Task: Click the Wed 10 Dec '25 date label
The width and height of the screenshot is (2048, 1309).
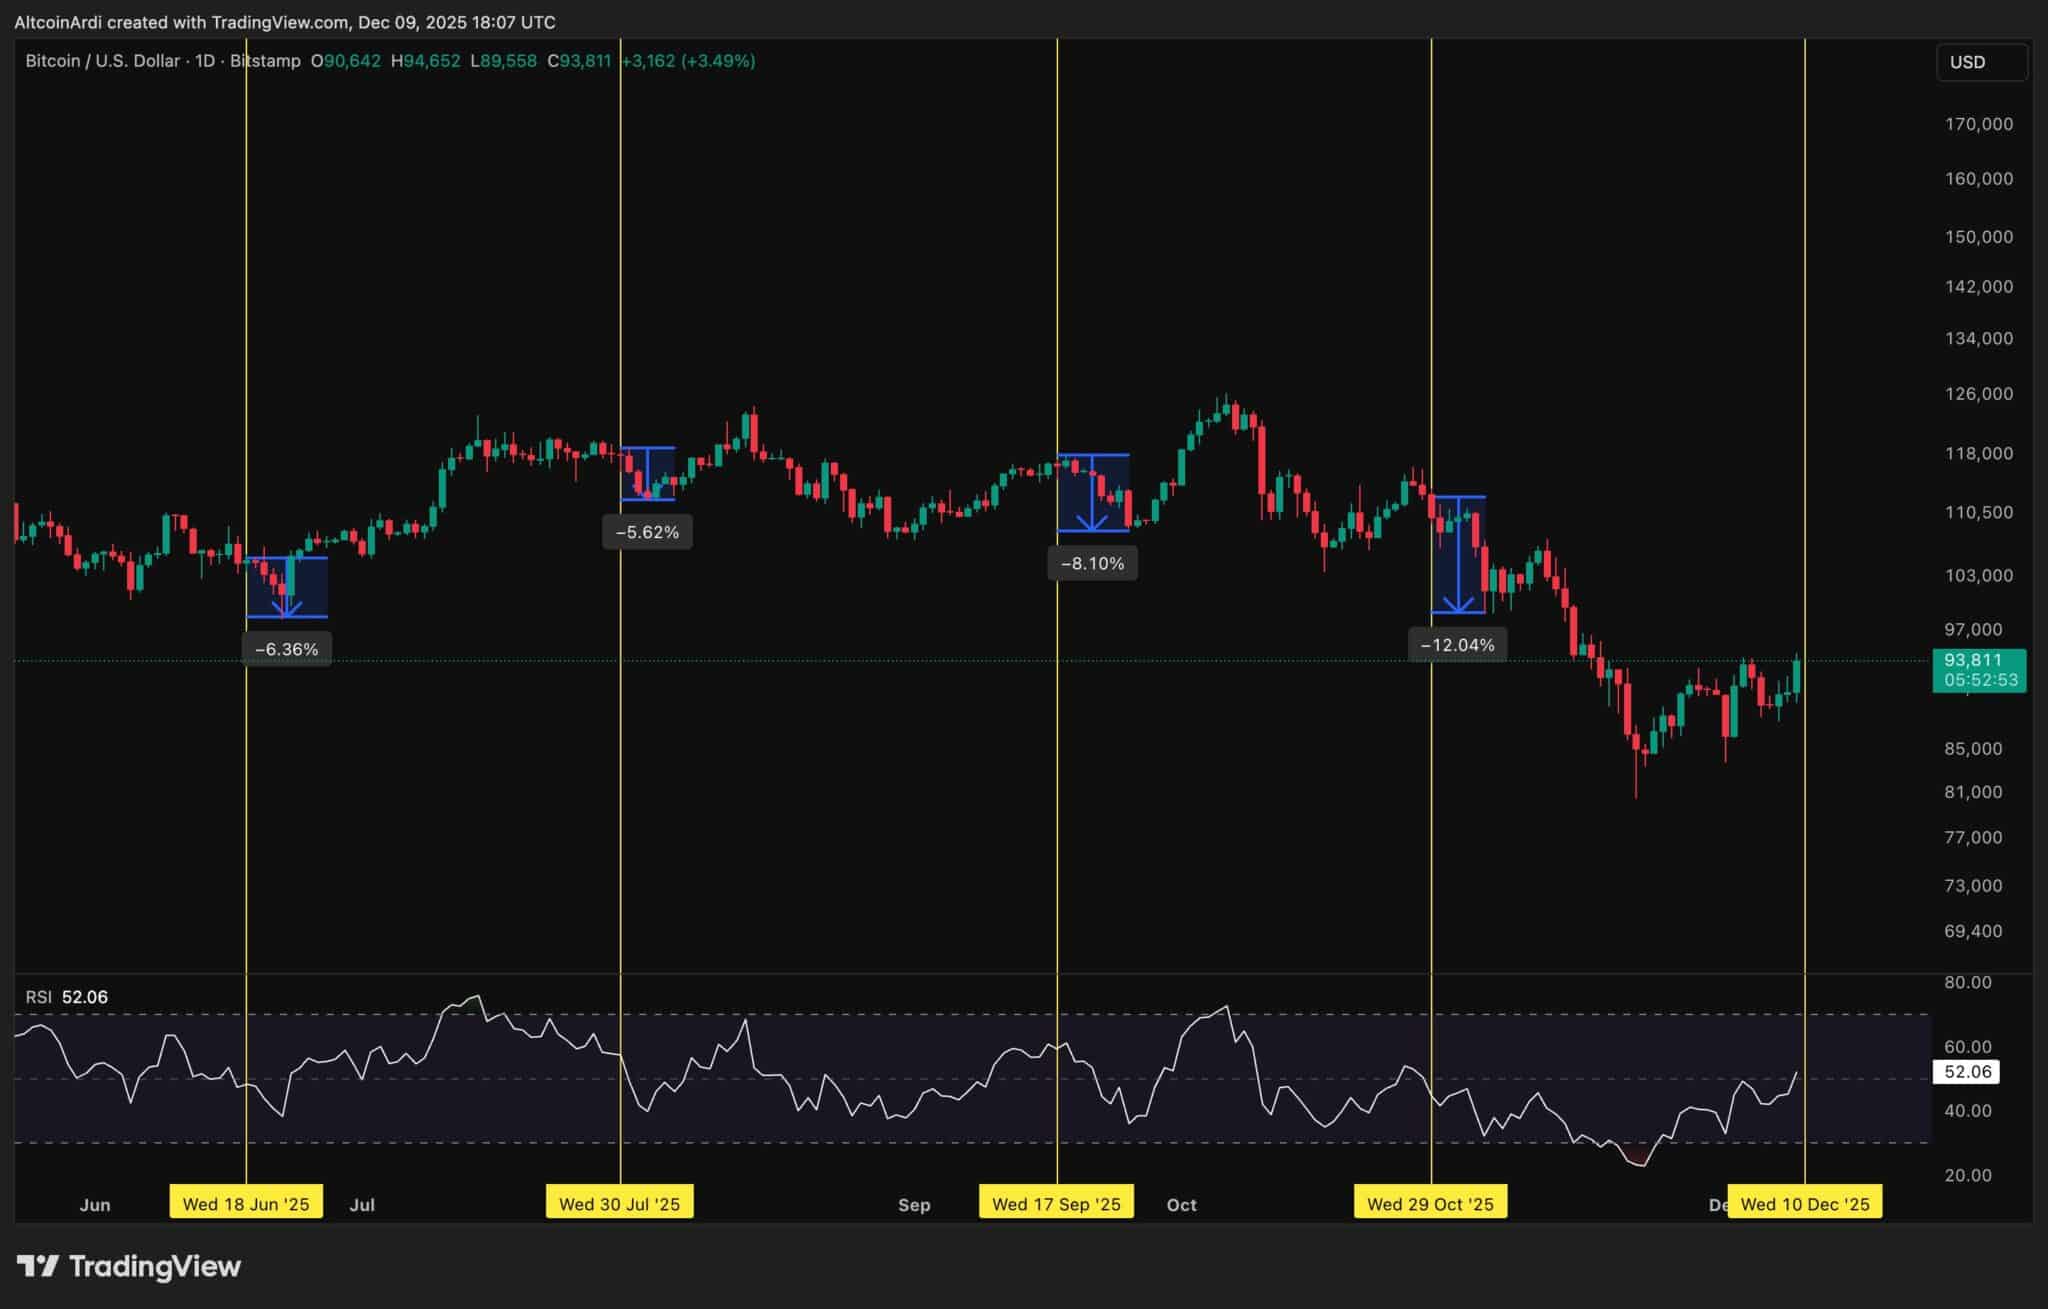Action: 1804,1203
